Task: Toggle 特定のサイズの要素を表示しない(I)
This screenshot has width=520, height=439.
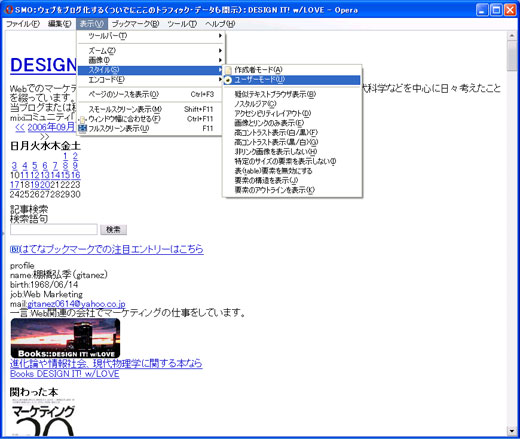Action: pyautogui.click(x=292, y=162)
